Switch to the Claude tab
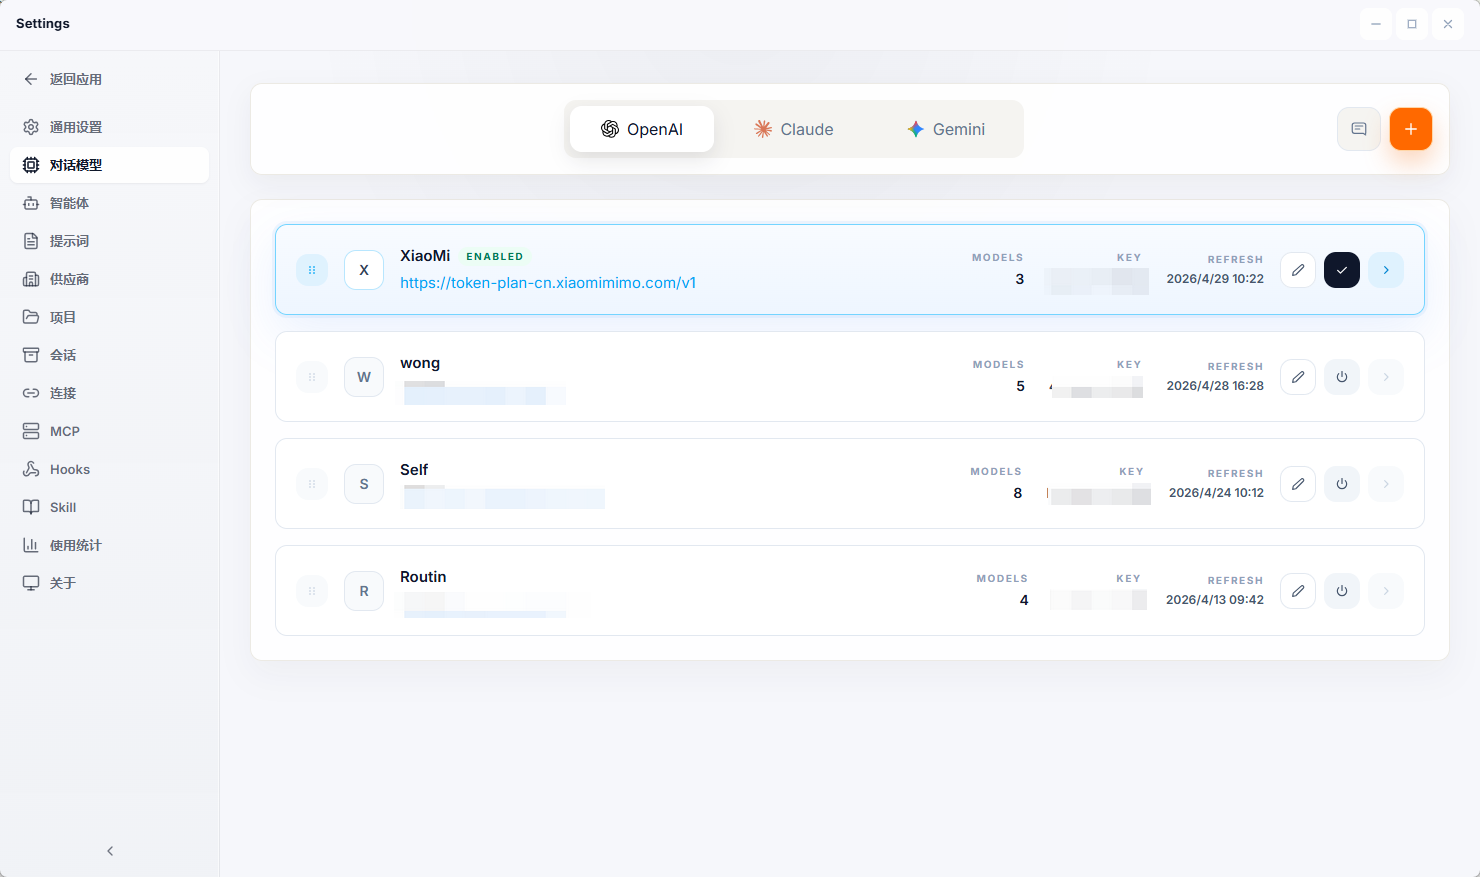The width and height of the screenshot is (1480, 877). [x=794, y=129]
